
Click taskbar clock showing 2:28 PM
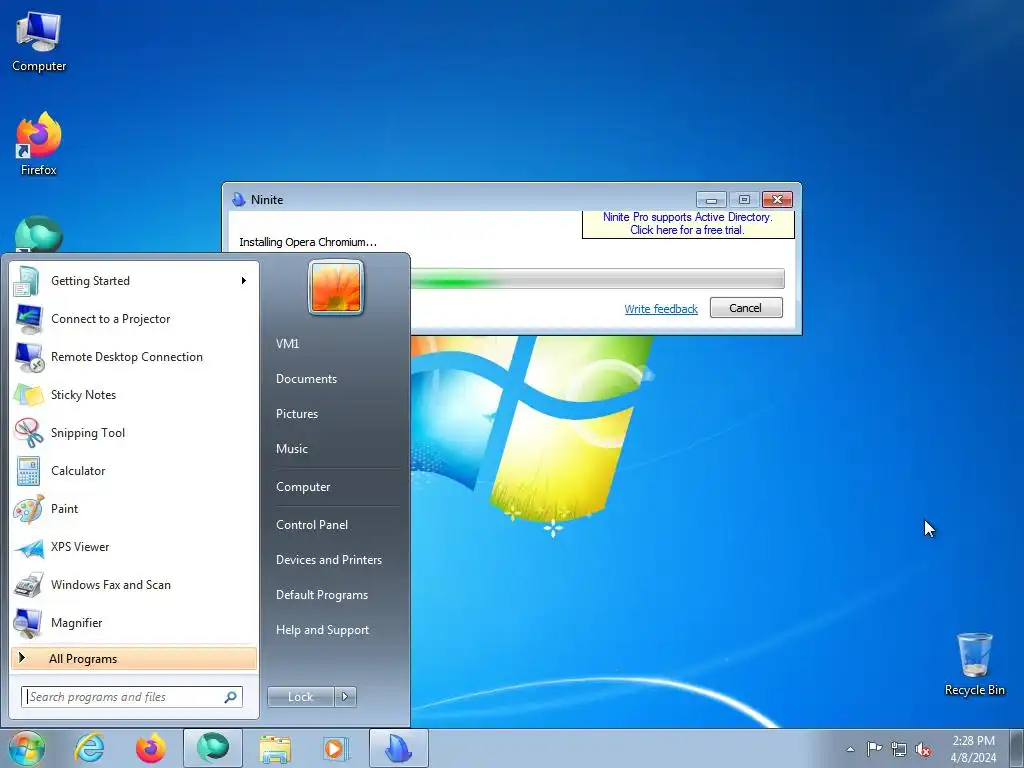[x=973, y=749]
